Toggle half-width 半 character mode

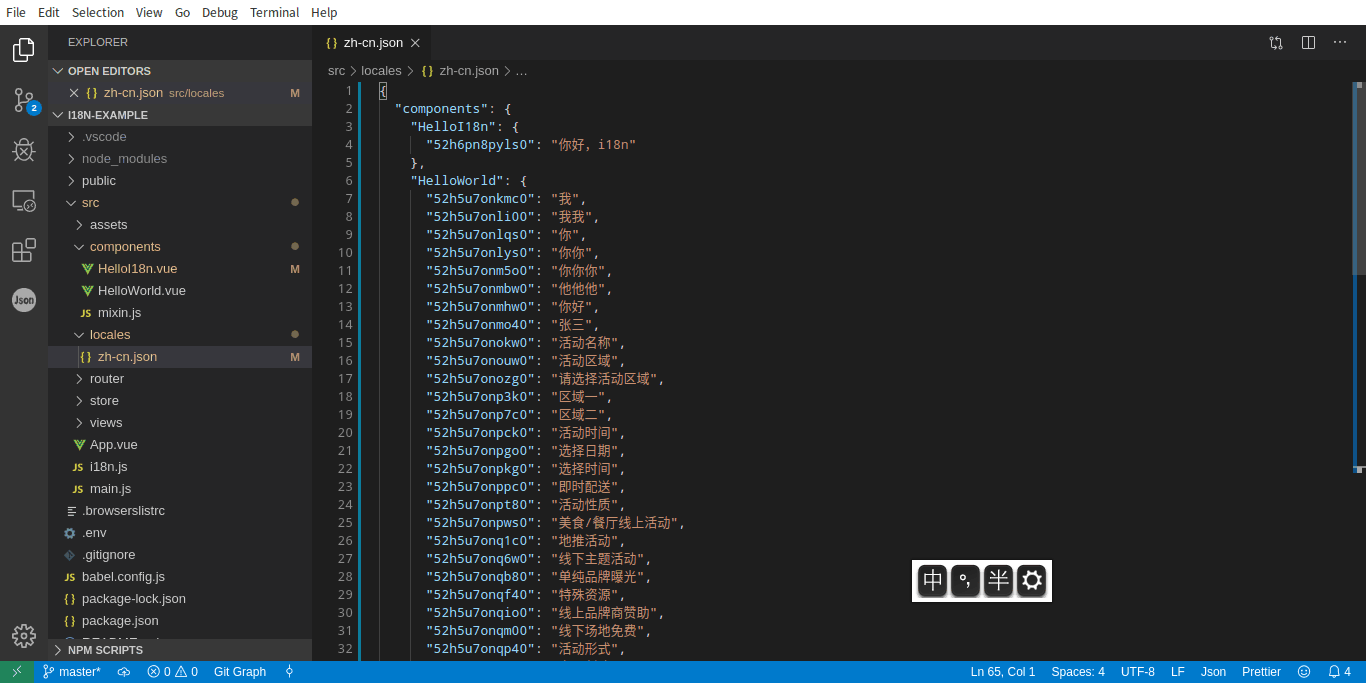point(998,580)
